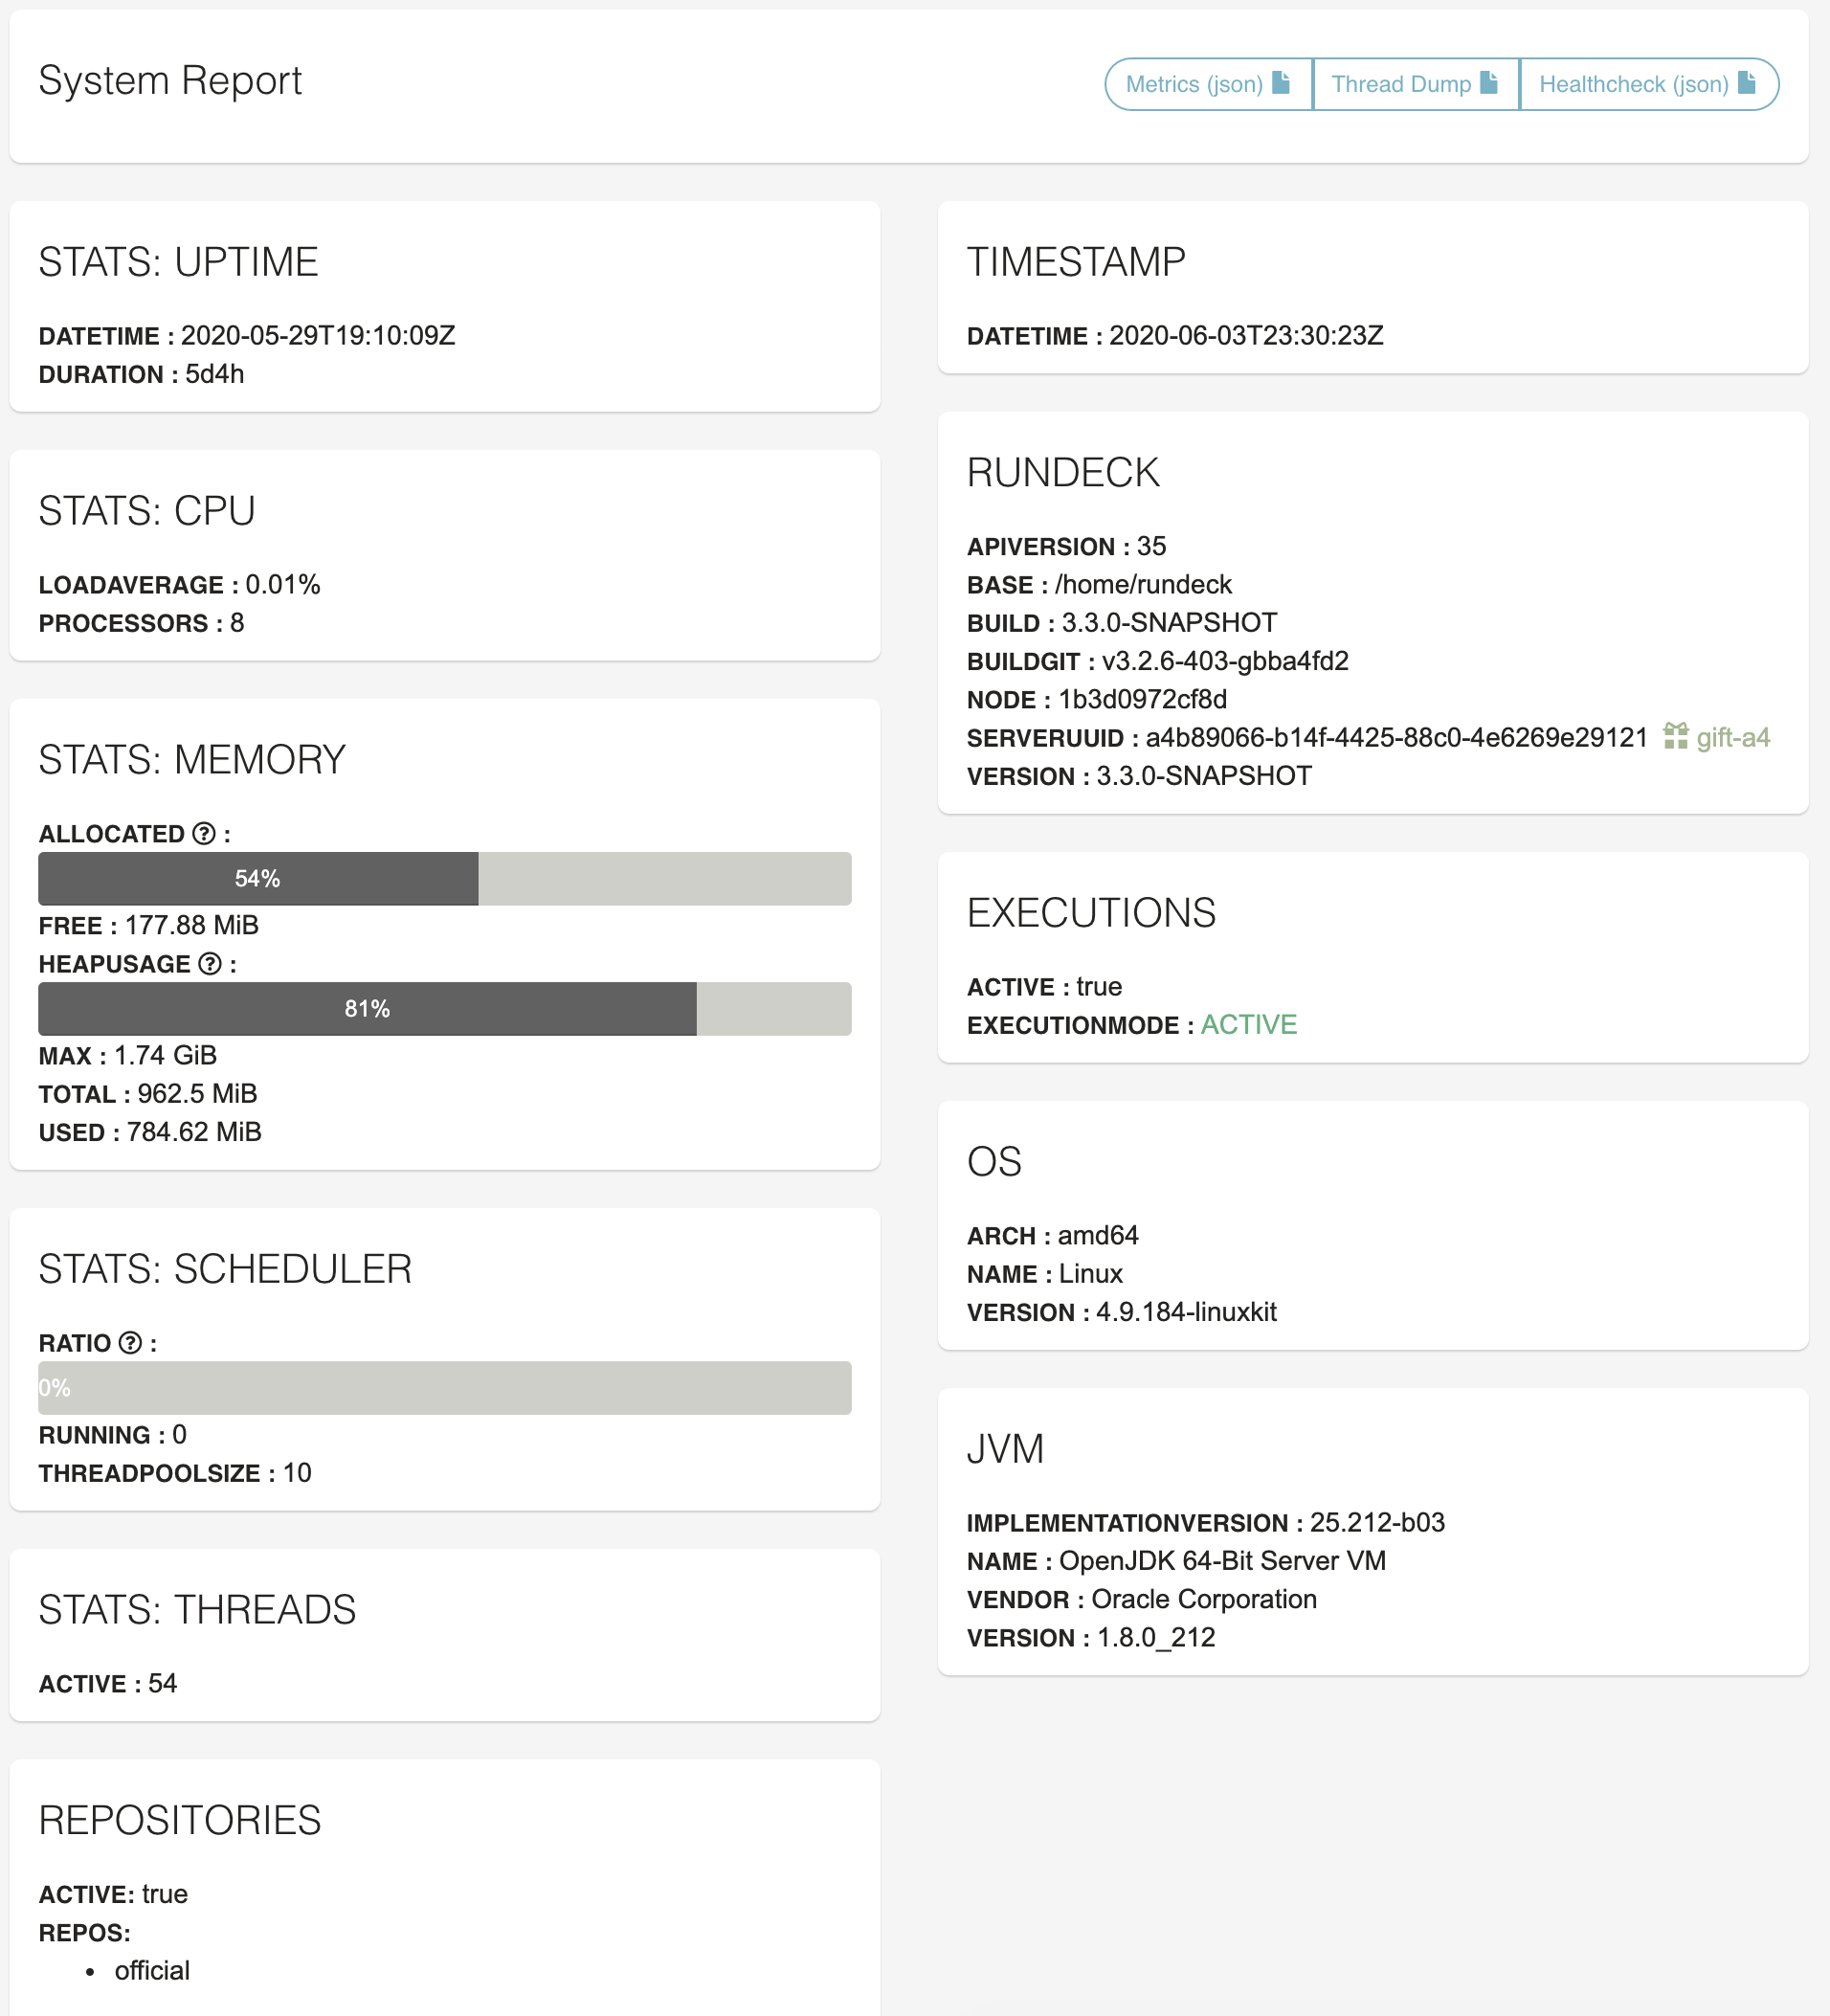
Task: Click the allocated memory 54% progress bar
Action: click(x=445, y=879)
